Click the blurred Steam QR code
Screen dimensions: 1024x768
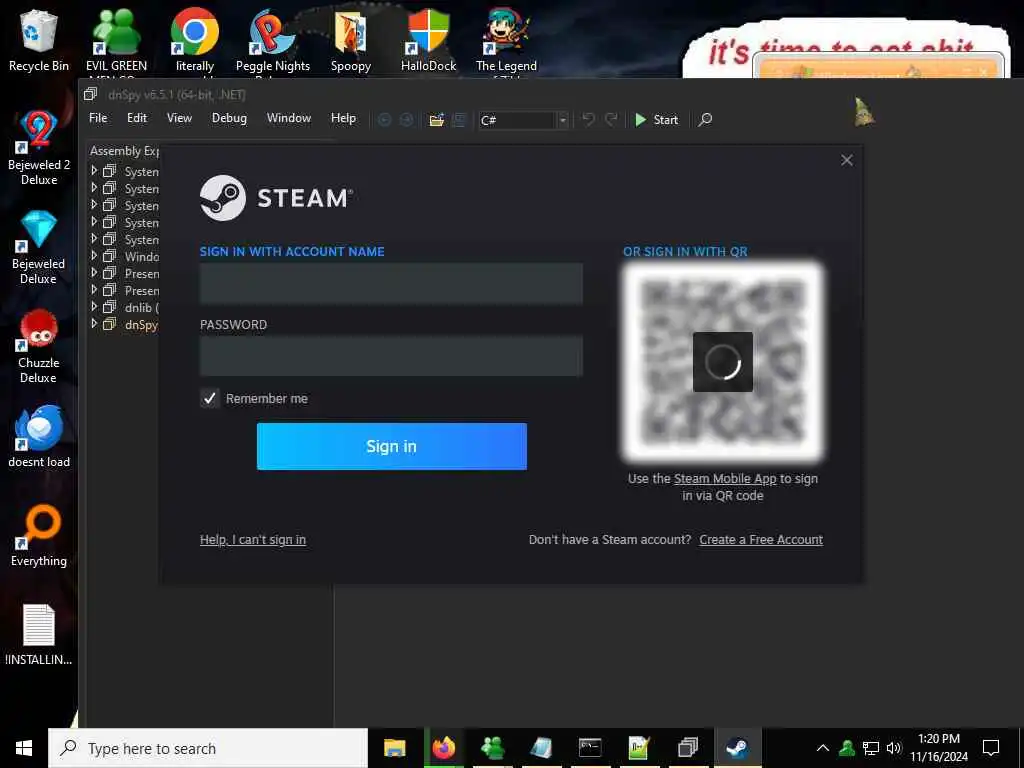coord(723,362)
